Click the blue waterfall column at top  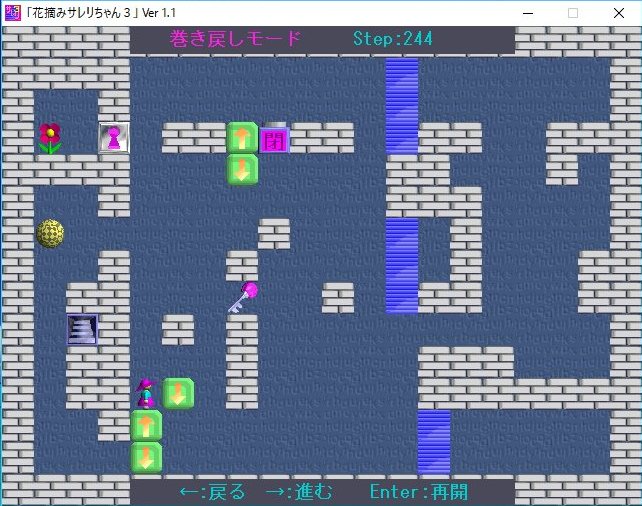402,105
